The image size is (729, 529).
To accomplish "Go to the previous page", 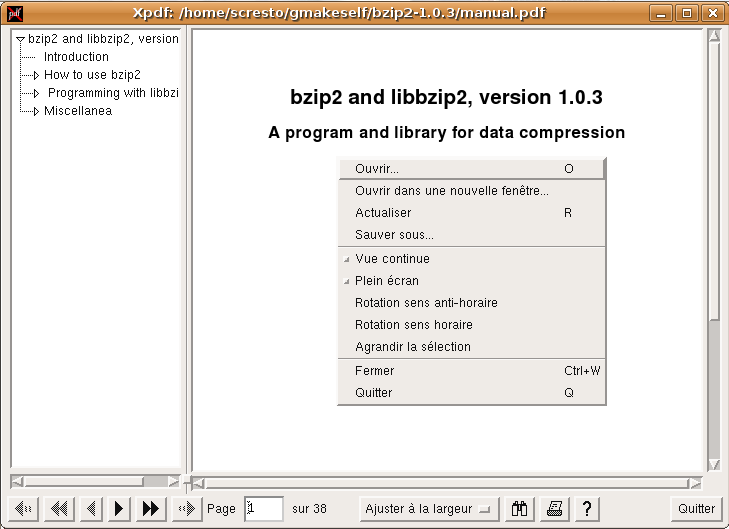I will click(x=91, y=509).
